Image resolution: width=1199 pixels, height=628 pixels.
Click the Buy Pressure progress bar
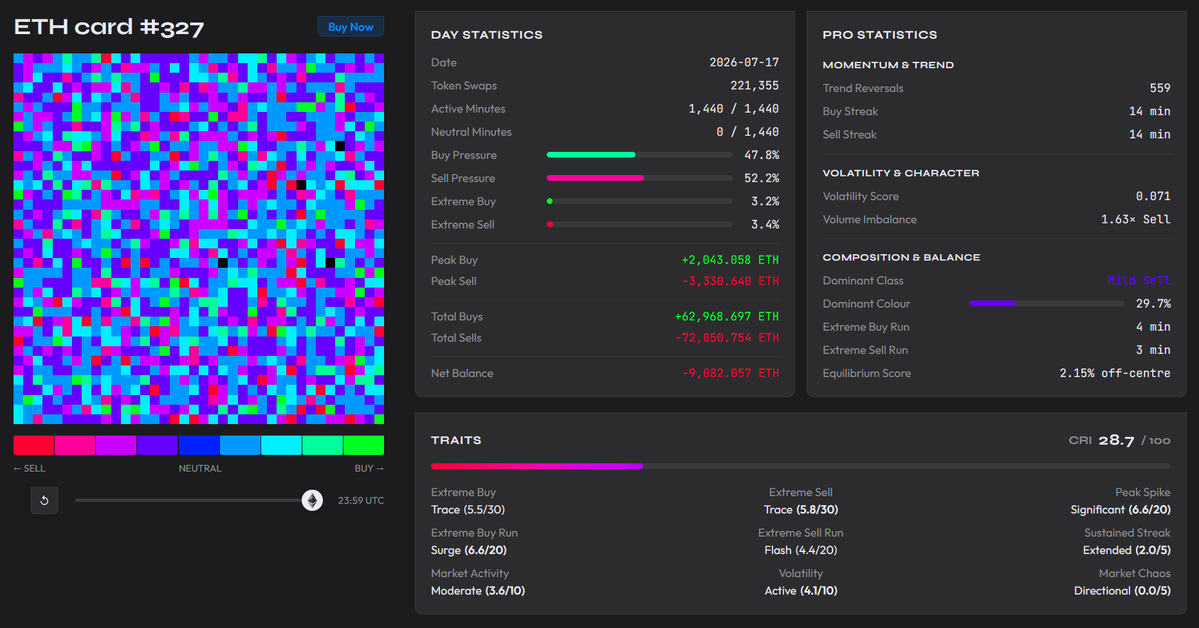[639, 155]
